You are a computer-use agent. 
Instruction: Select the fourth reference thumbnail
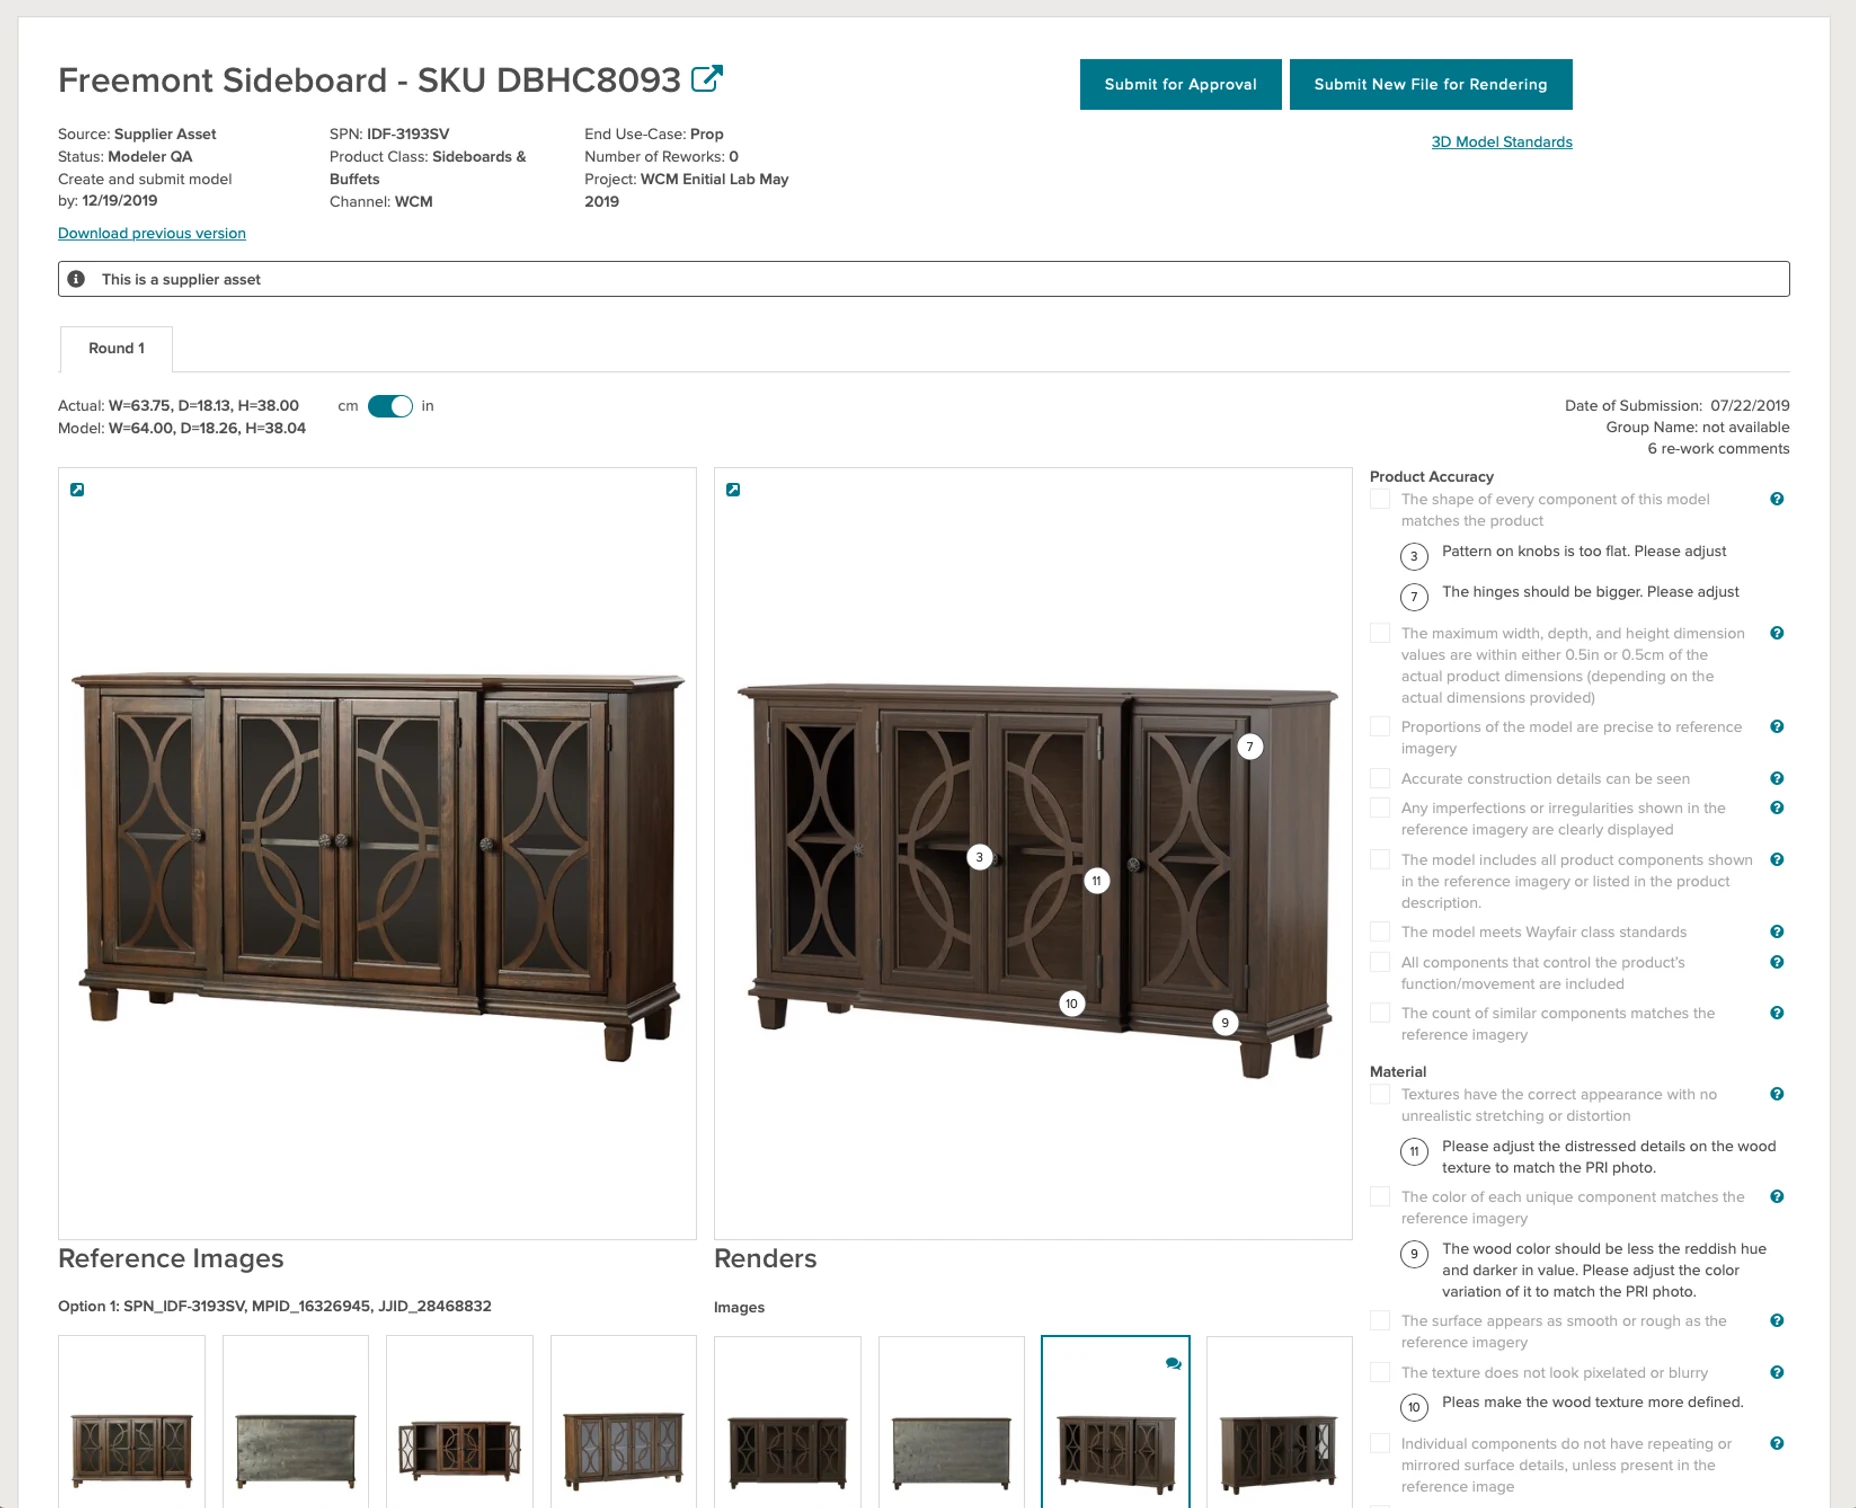[624, 1421]
